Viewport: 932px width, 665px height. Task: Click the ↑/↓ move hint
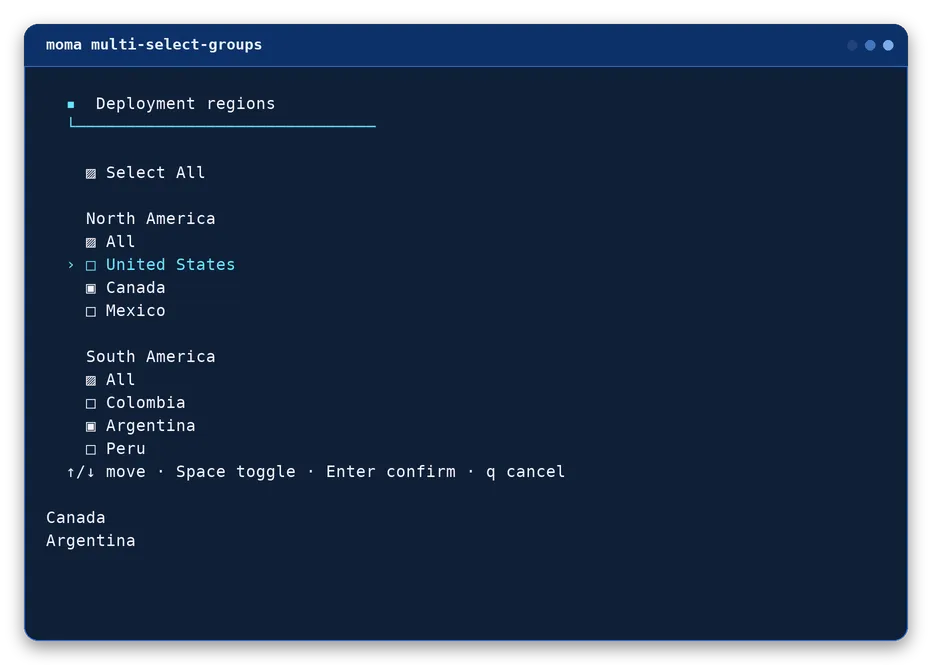106,471
